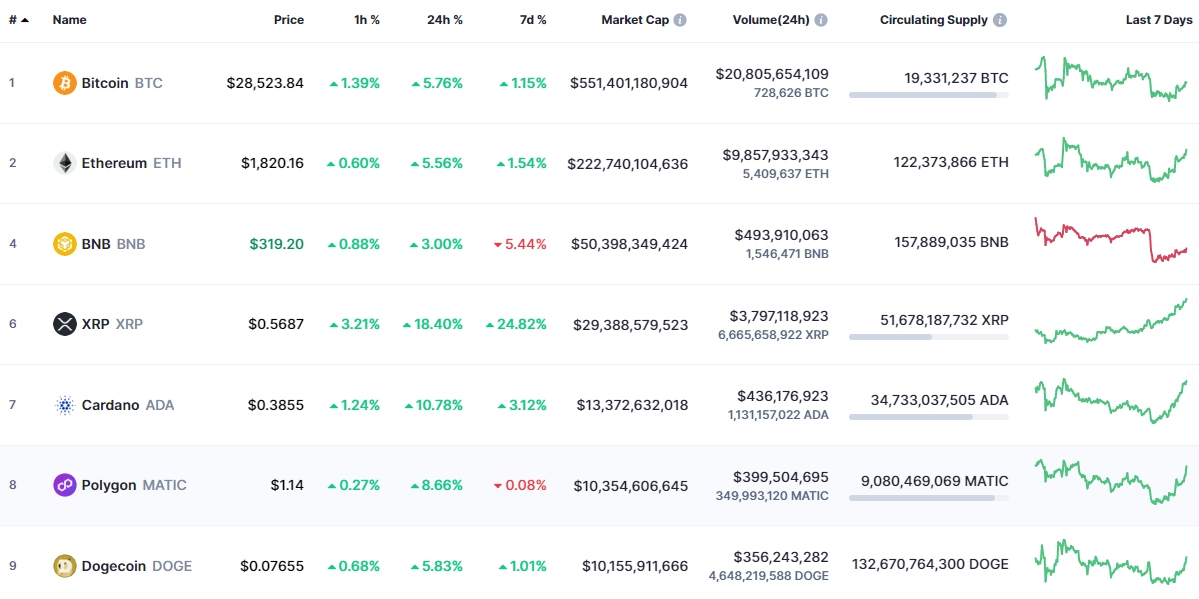Click the Bitcoin coin logo
Screen dimensions: 1199x599
(65, 83)
